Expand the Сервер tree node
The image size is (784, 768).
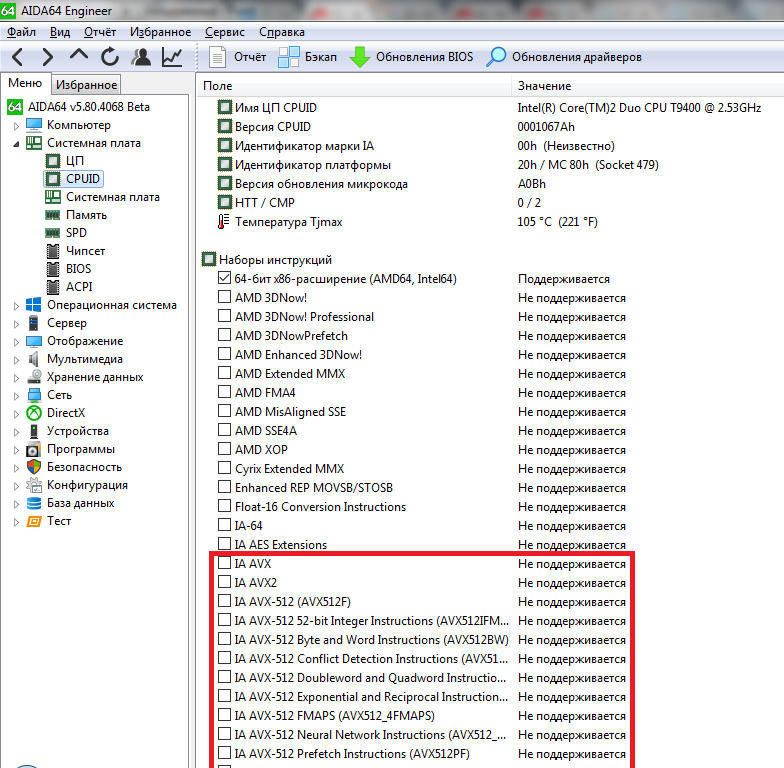click(16, 324)
